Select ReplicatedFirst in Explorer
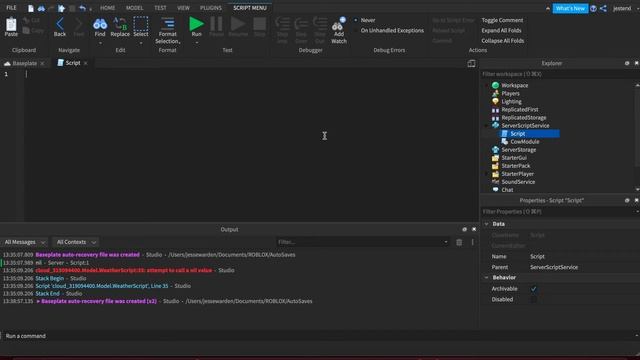This screenshot has width=640, height=360. tap(520, 109)
